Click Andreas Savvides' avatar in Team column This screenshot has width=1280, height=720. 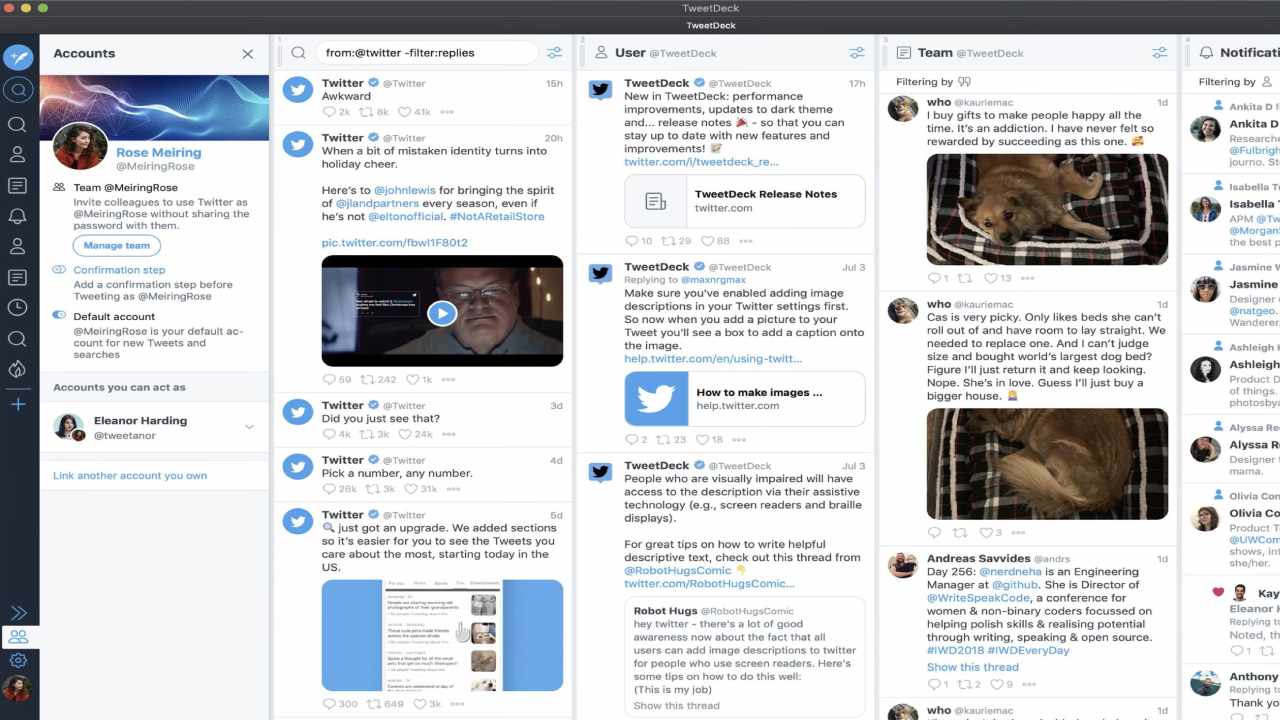tap(903, 565)
